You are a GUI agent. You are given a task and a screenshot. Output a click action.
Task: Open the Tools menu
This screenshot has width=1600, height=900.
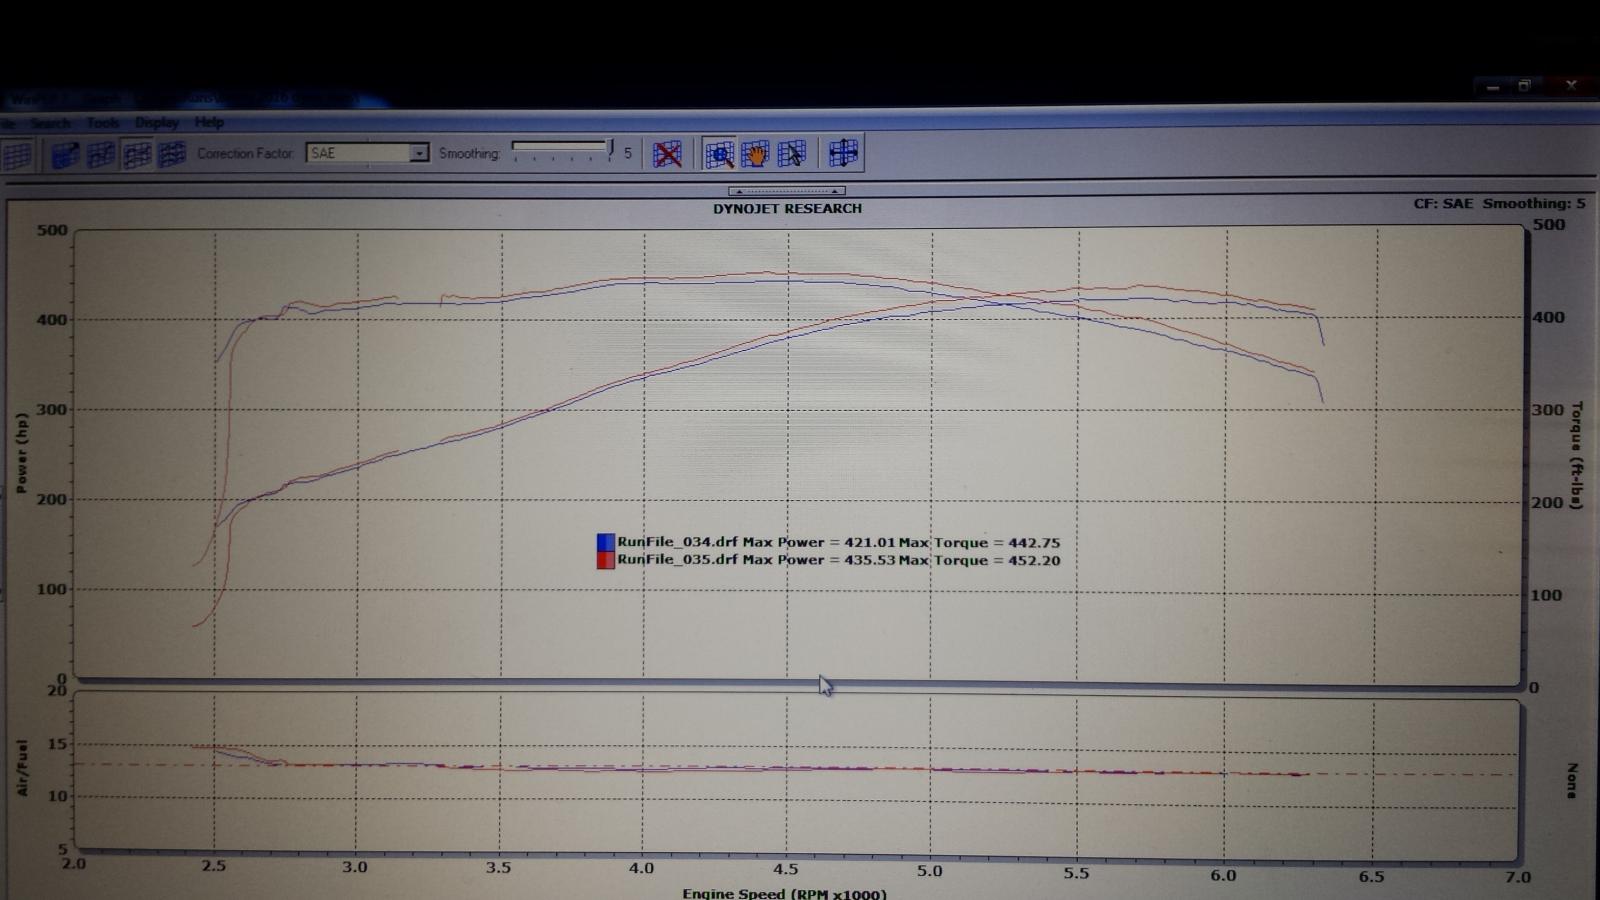[x=103, y=123]
